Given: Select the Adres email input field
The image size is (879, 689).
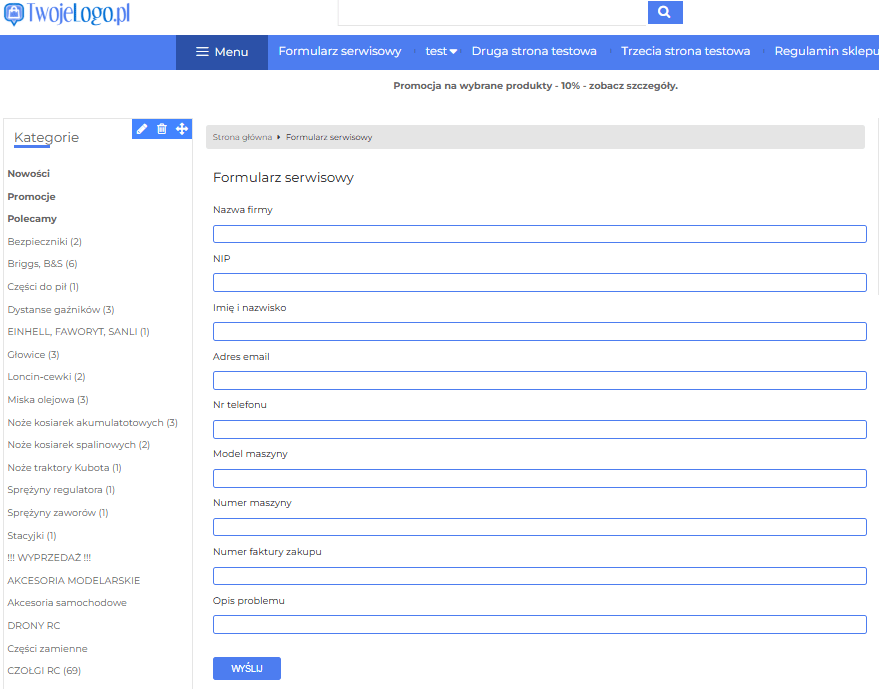Looking at the screenshot, I should pyautogui.click(x=539, y=380).
